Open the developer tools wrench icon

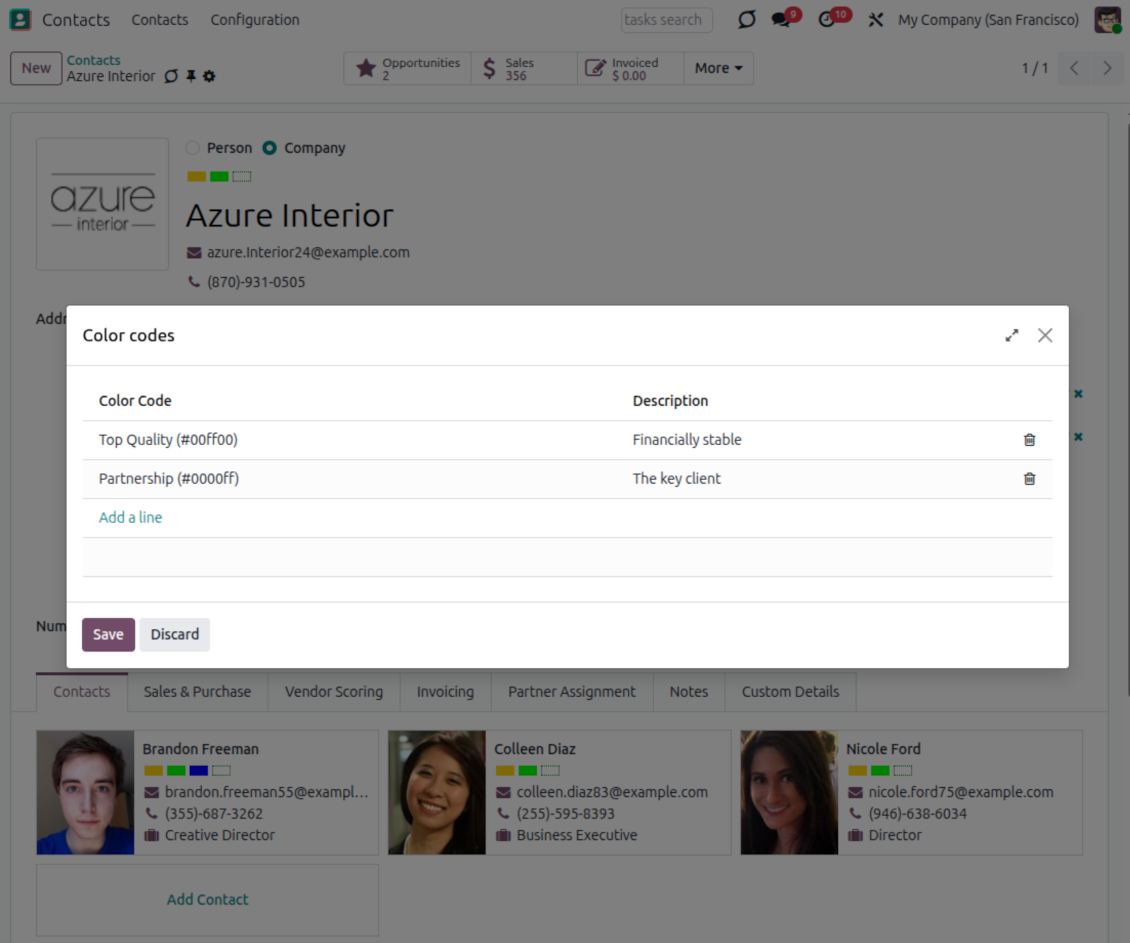pyautogui.click(x=876, y=20)
